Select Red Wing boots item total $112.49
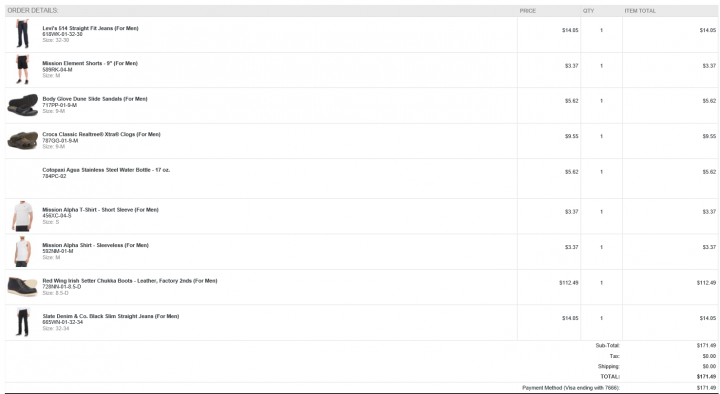This screenshot has width=720, height=394. click(x=706, y=283)
